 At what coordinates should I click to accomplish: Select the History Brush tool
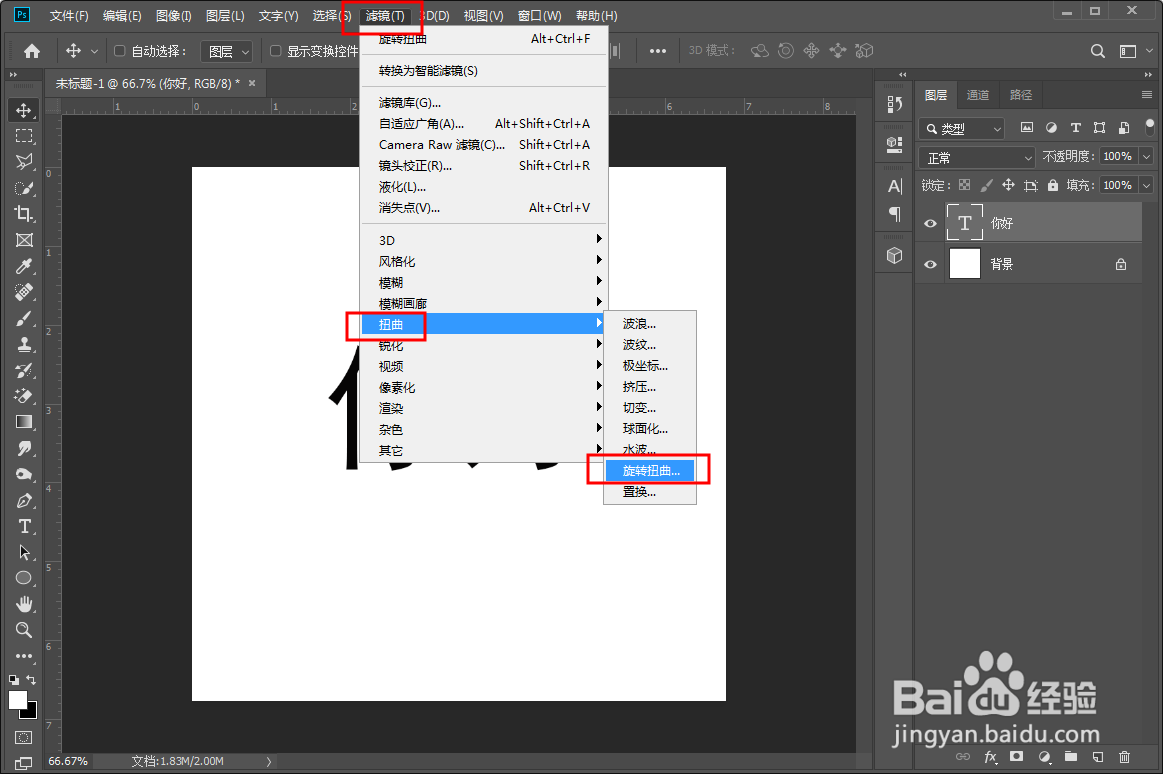click(x=24, y=370)
